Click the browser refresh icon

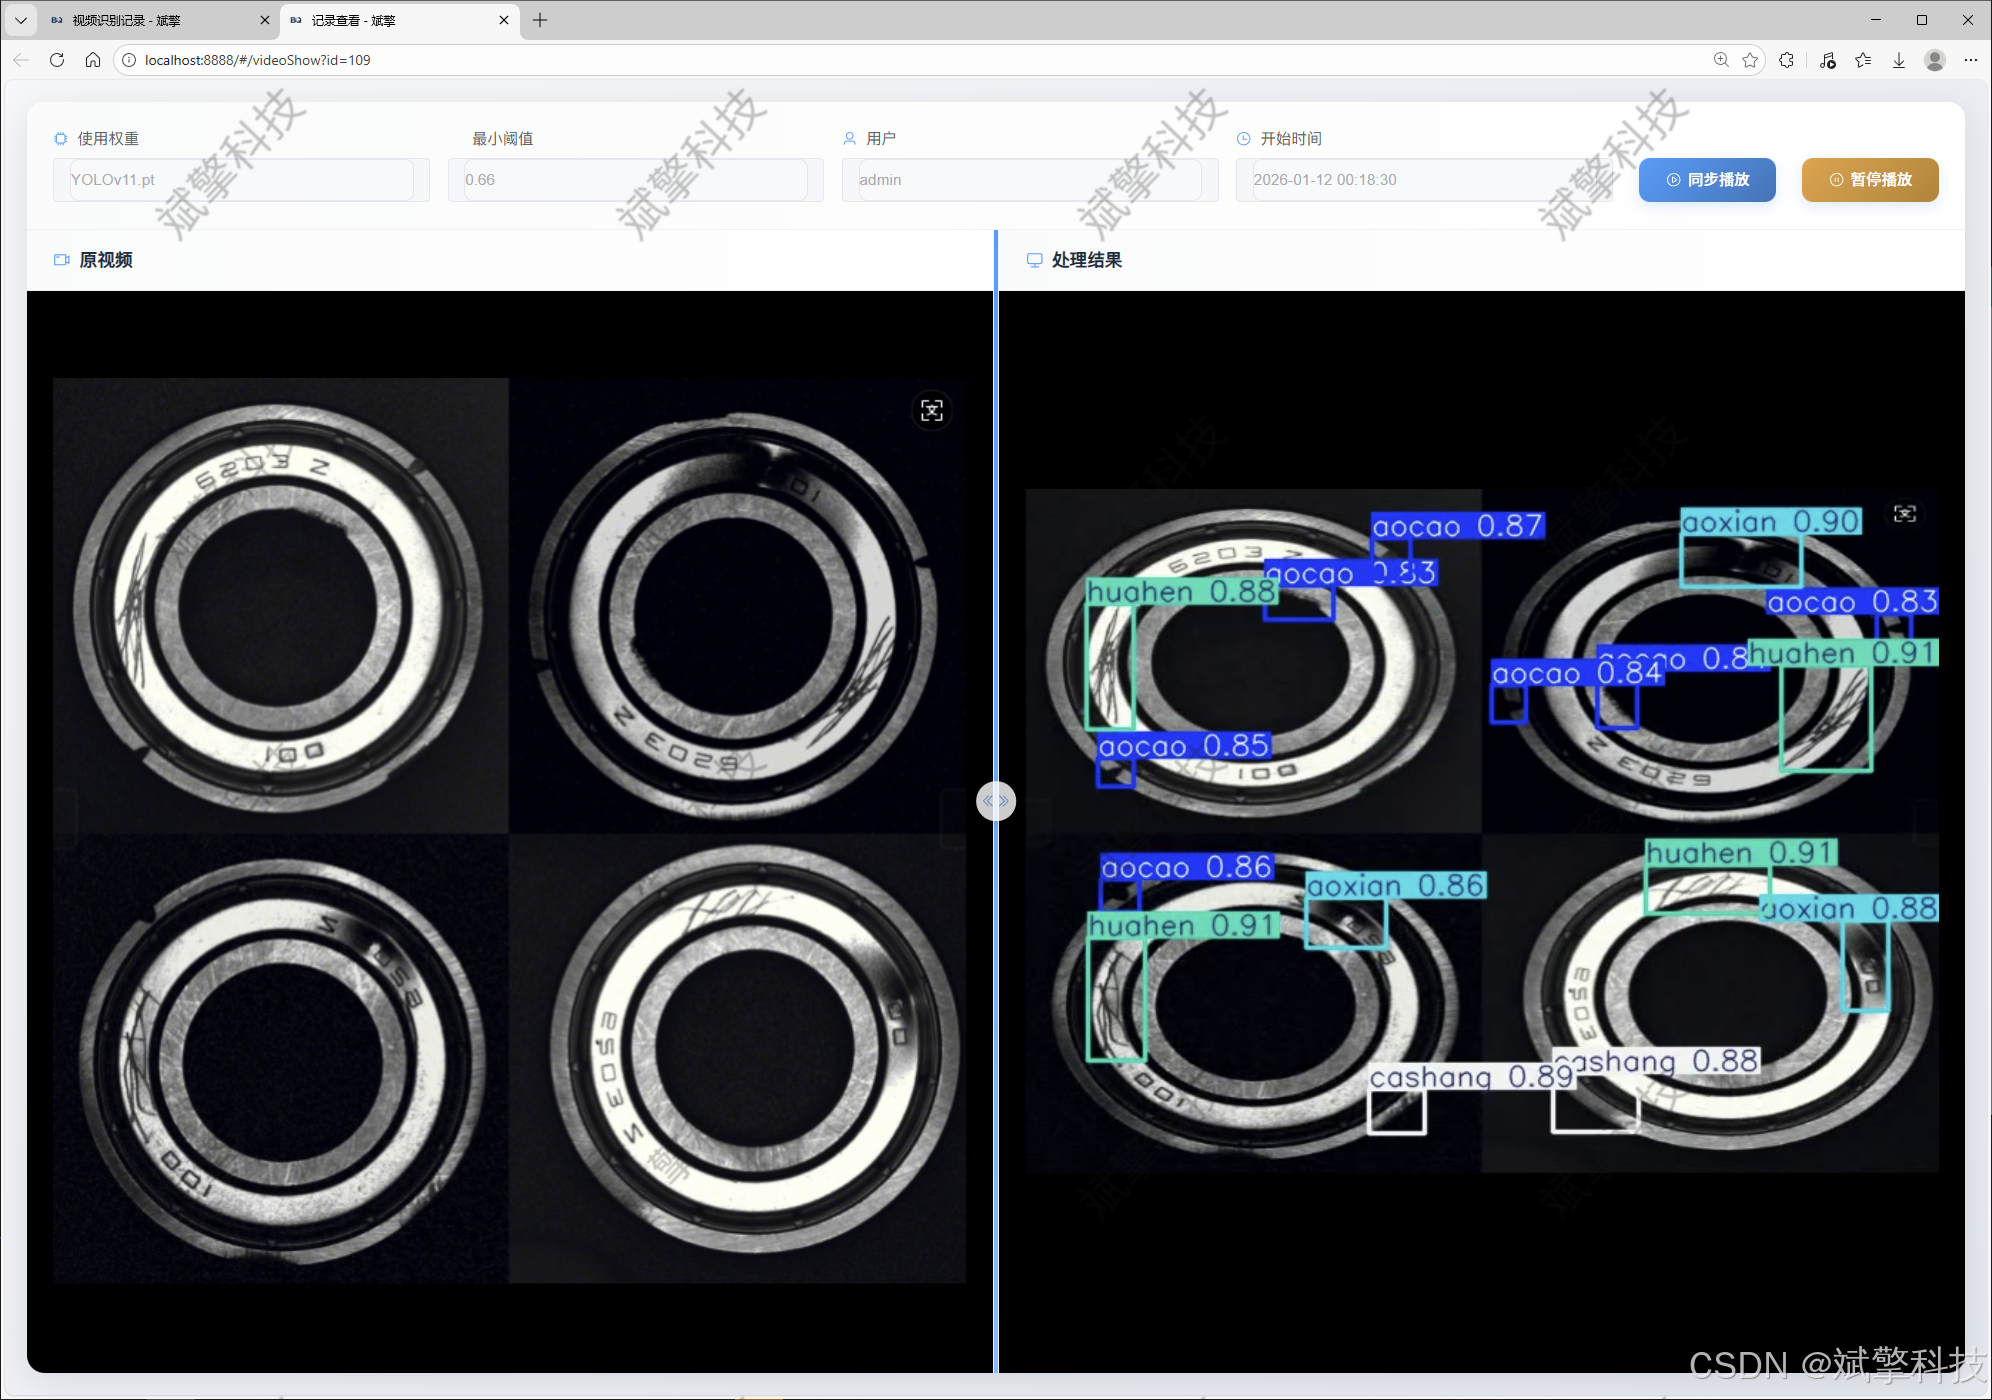(57, 60)
